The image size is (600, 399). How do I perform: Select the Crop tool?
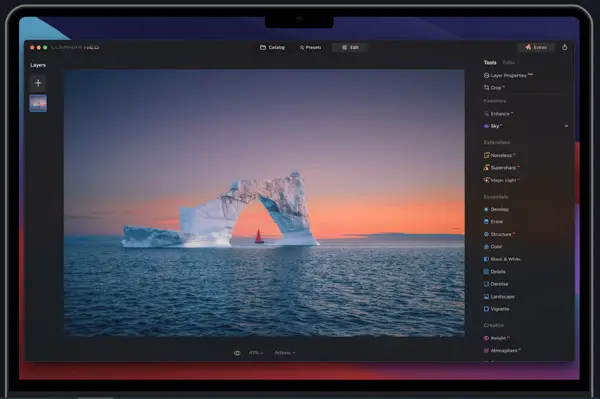(494, 88)
